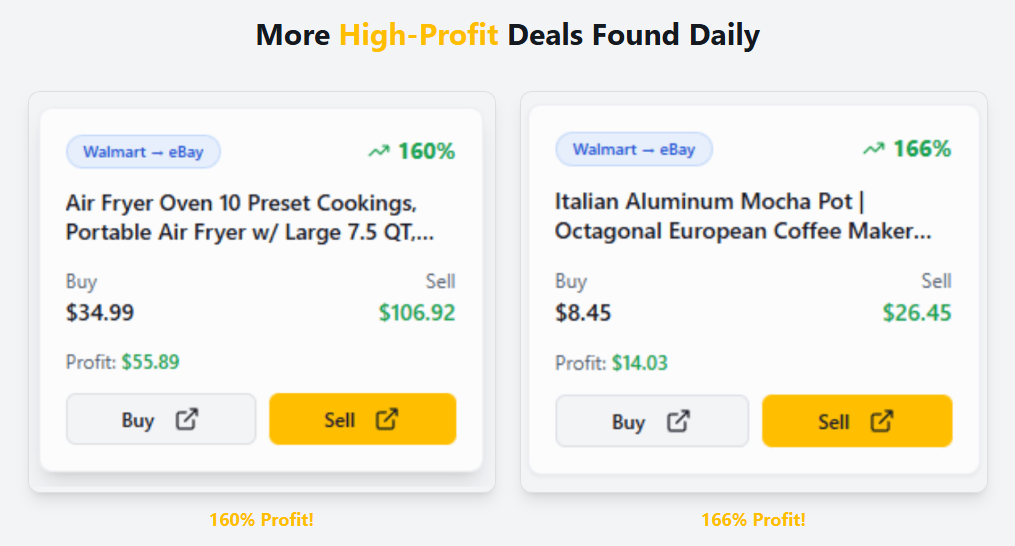1015x546 pixels.
Task: Click the trending-up arrow icon beside 160%
Action: click(x=378, y=152)
